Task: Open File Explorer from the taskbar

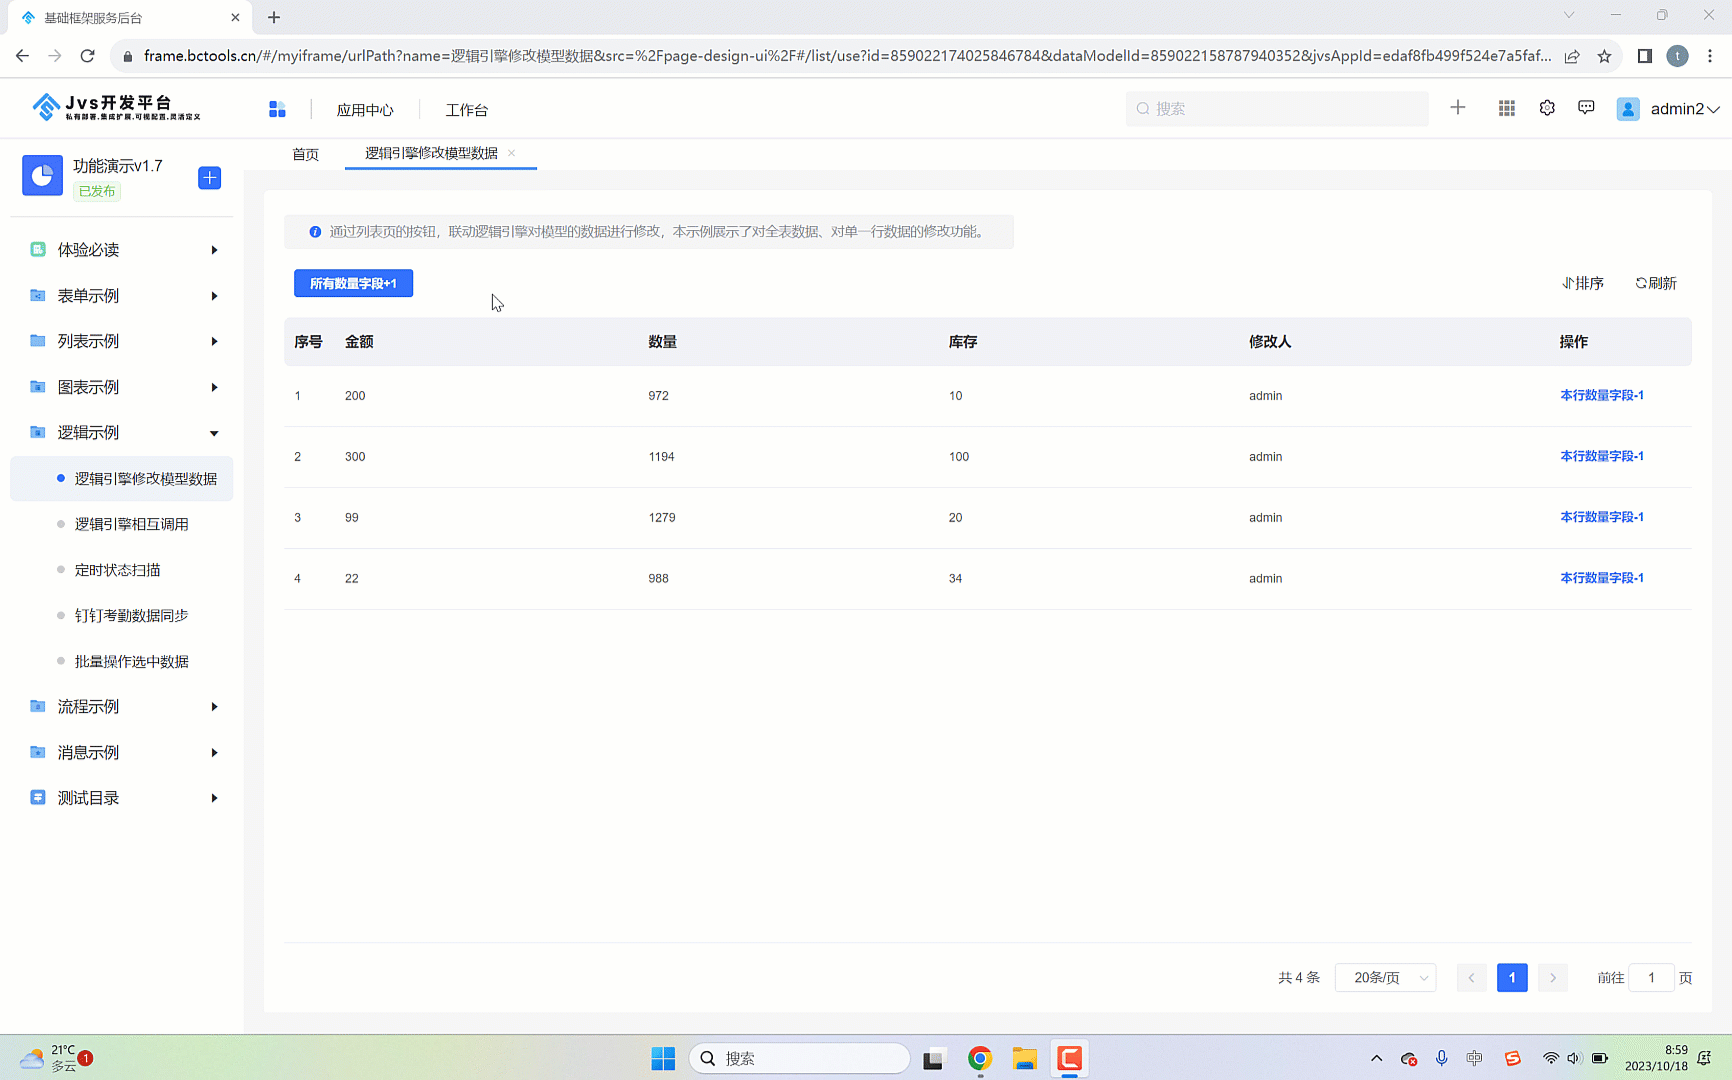Action: [1024, 1058]
